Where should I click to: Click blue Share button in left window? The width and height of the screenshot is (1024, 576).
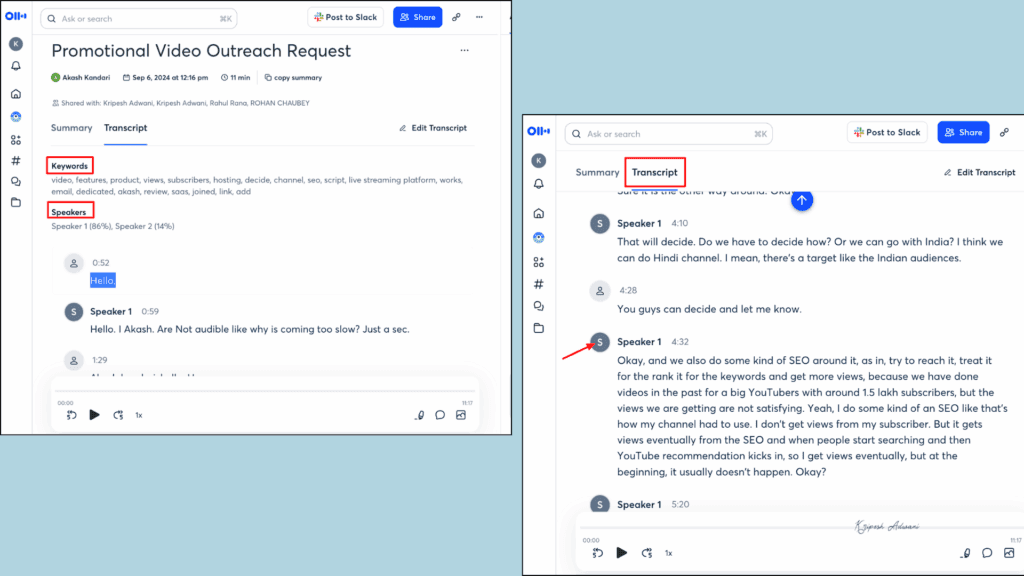click(x=417, y=18)
